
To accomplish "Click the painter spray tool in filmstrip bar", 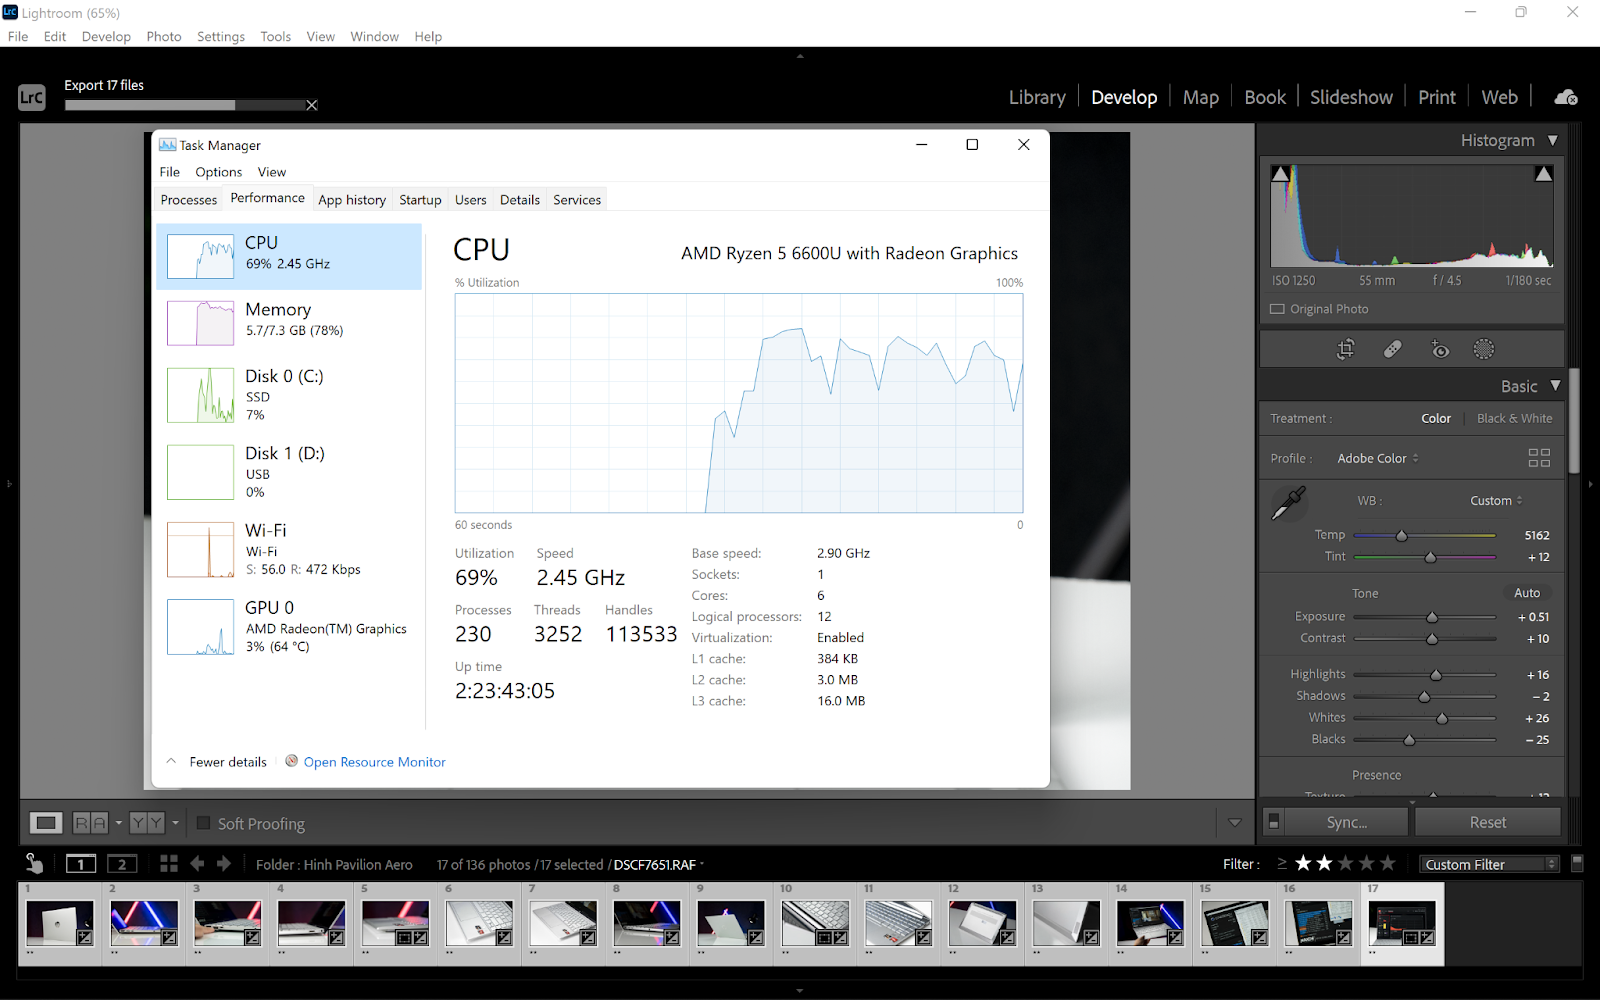I will pos(34,863).
